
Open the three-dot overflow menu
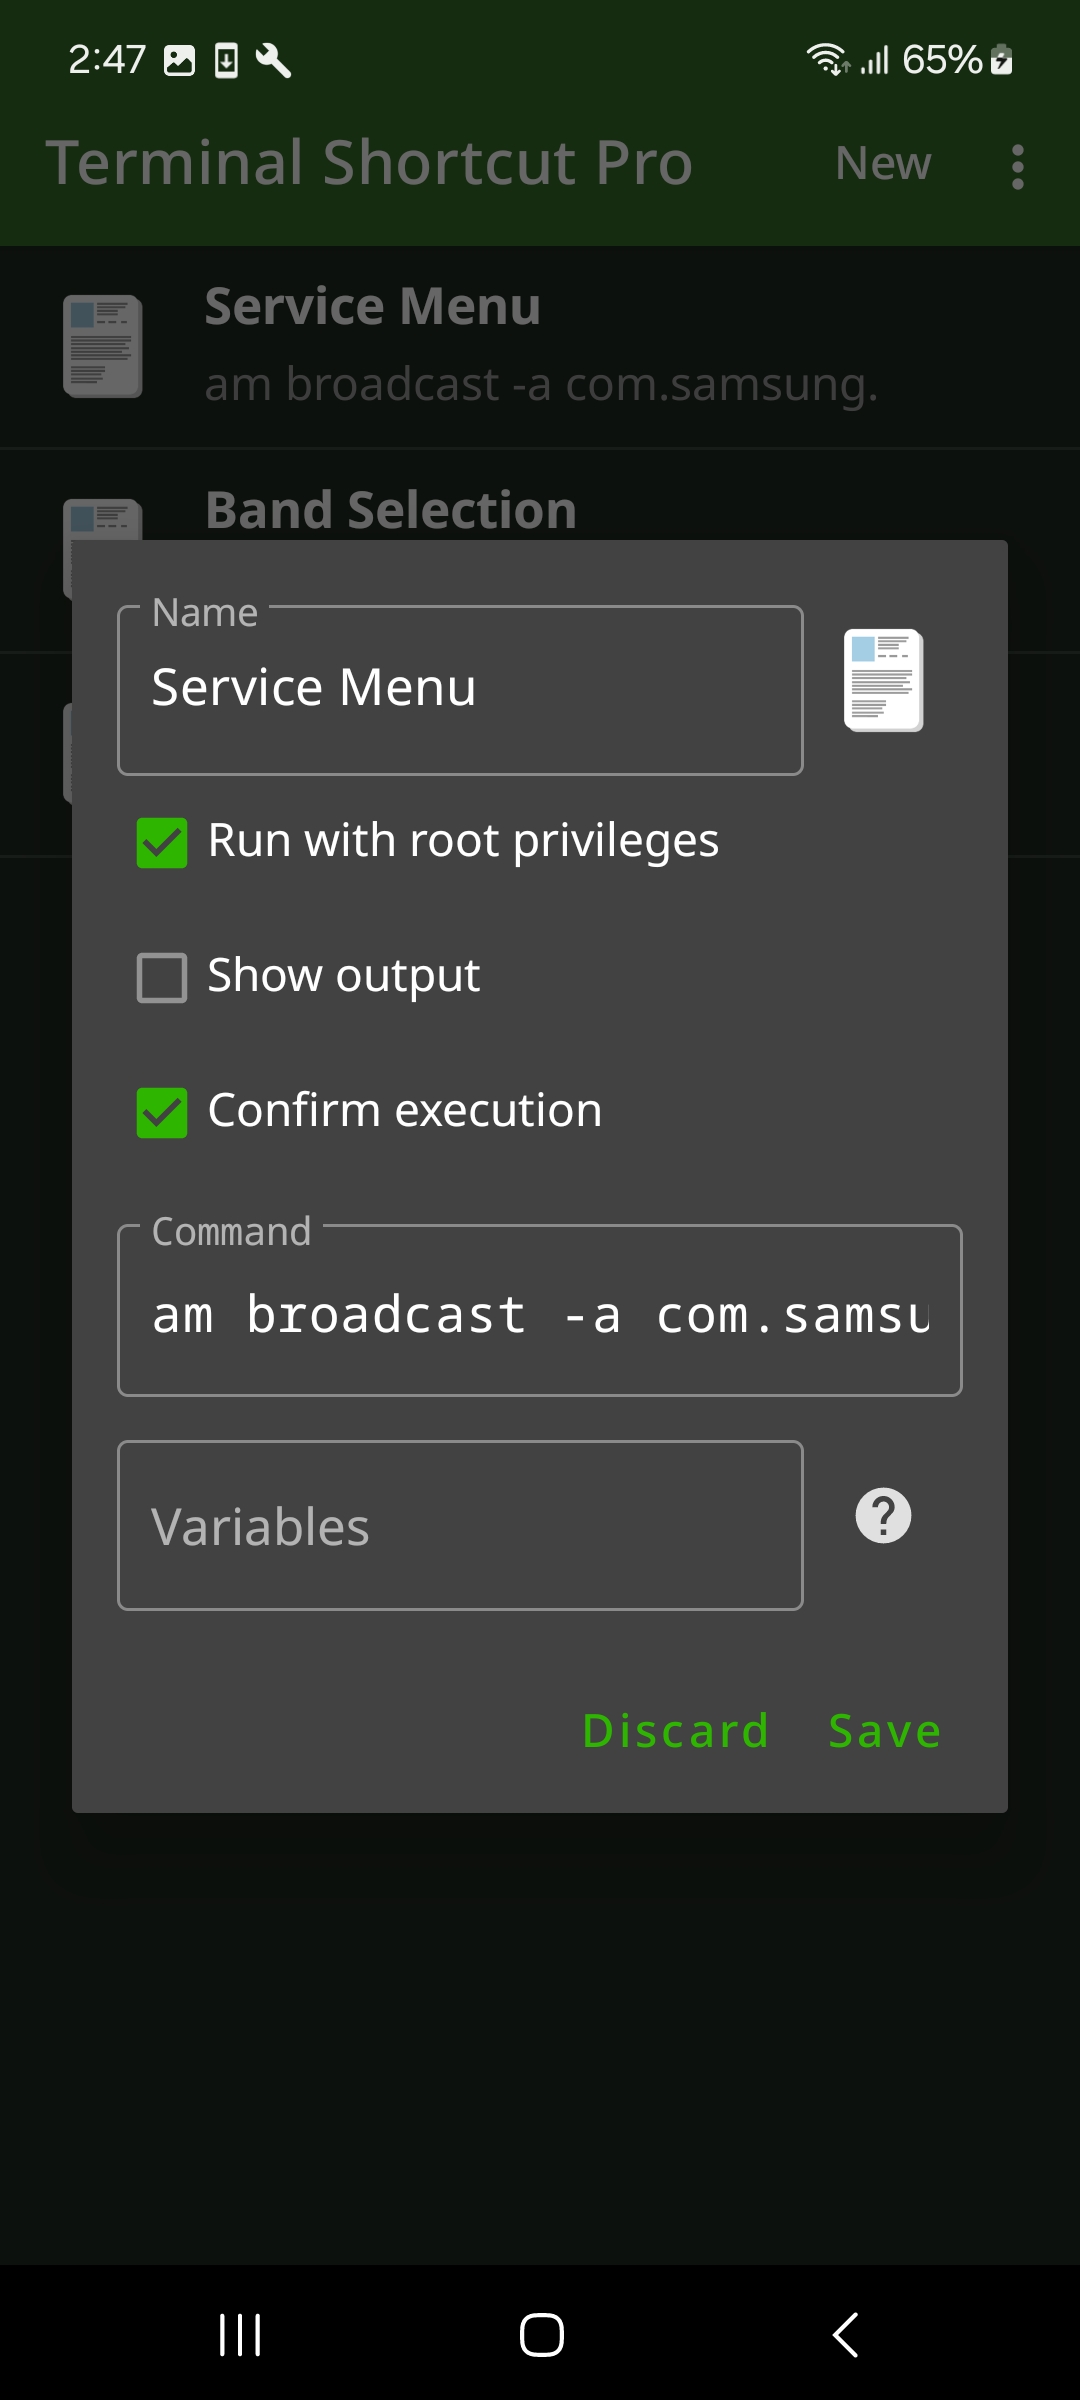[1018, 166]
